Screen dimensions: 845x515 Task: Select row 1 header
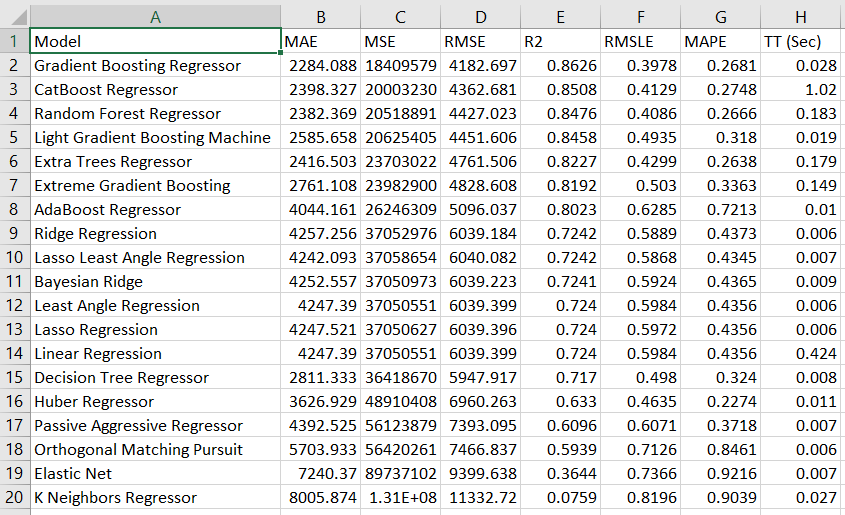click(x=14, y=41)
